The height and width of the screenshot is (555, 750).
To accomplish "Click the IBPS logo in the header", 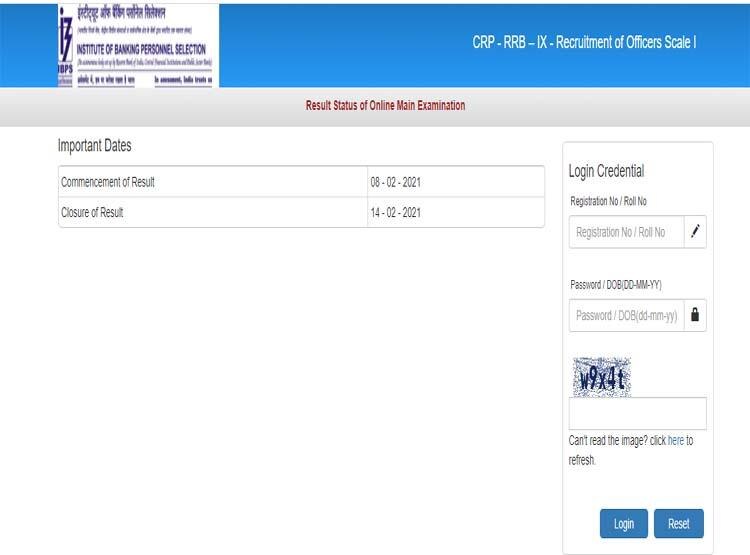I will [x=138, y=45].
